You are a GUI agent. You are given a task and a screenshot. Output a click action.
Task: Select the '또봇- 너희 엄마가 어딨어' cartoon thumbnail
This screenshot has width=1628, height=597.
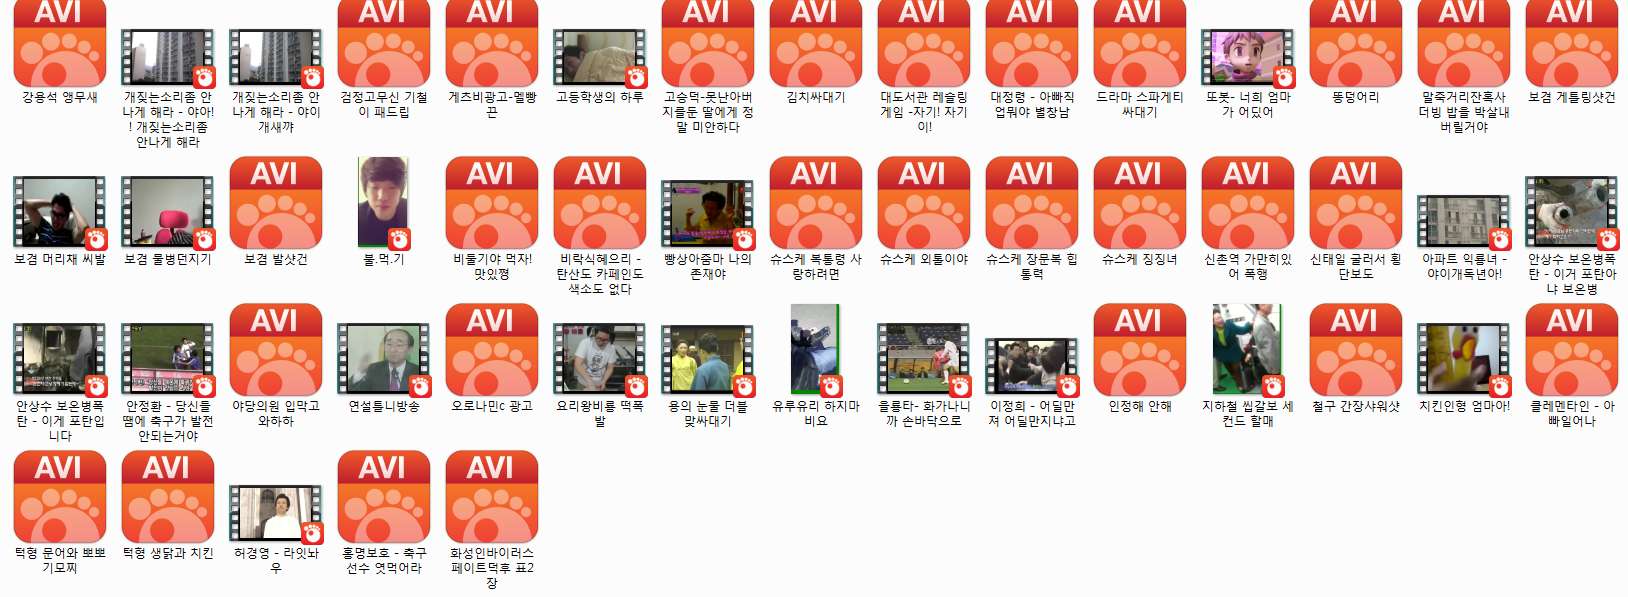(1247, 58)
